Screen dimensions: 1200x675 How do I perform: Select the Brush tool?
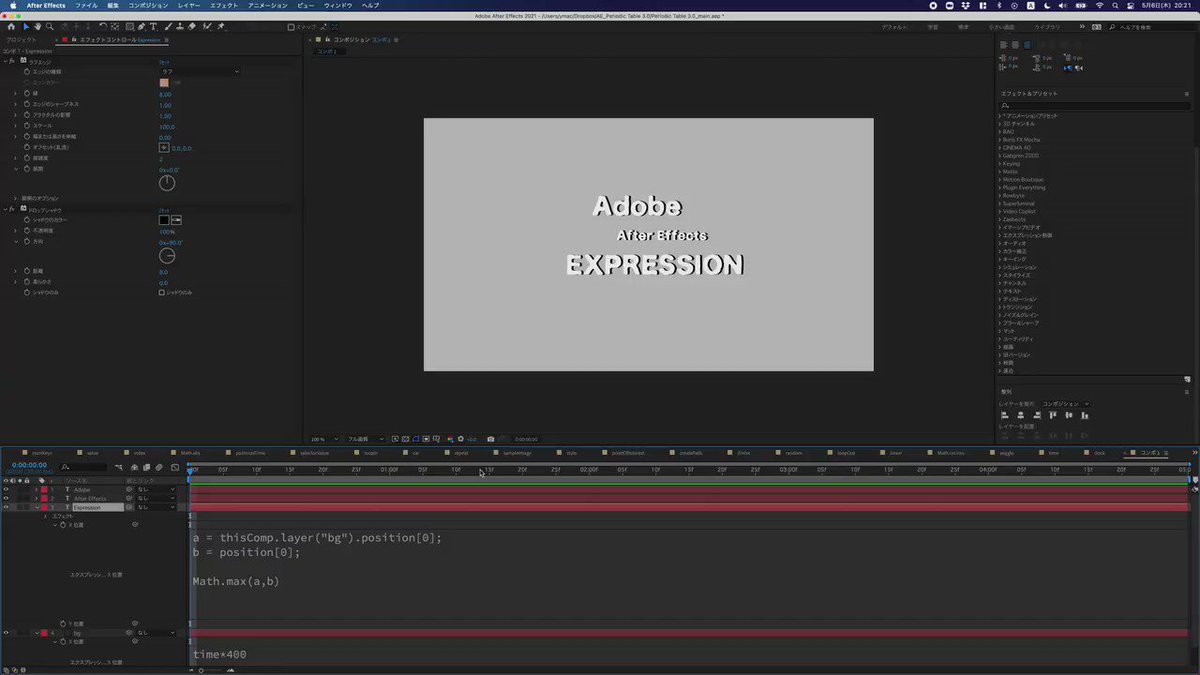(x=166, y=26)
